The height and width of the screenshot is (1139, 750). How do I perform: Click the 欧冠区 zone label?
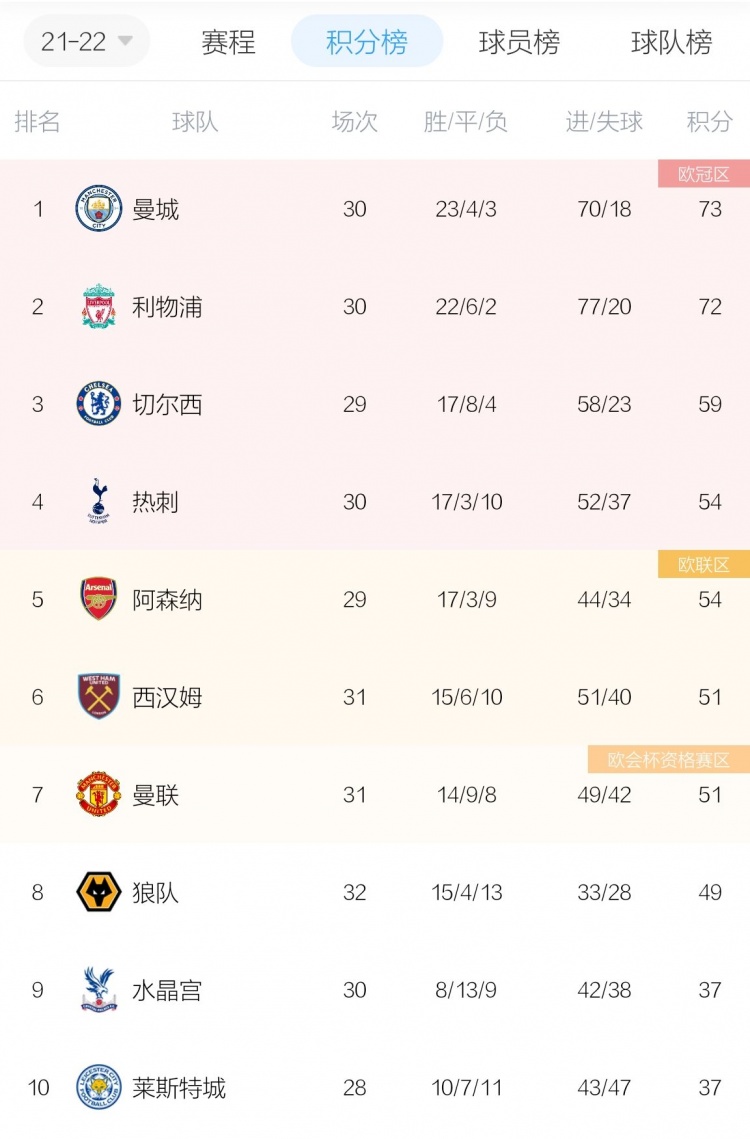coord(703,174)
